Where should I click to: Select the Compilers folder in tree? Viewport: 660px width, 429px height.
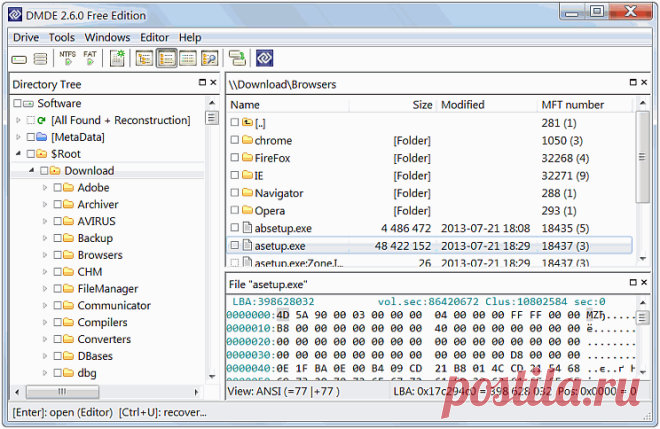pyautogui.click(x=102, y=322)
